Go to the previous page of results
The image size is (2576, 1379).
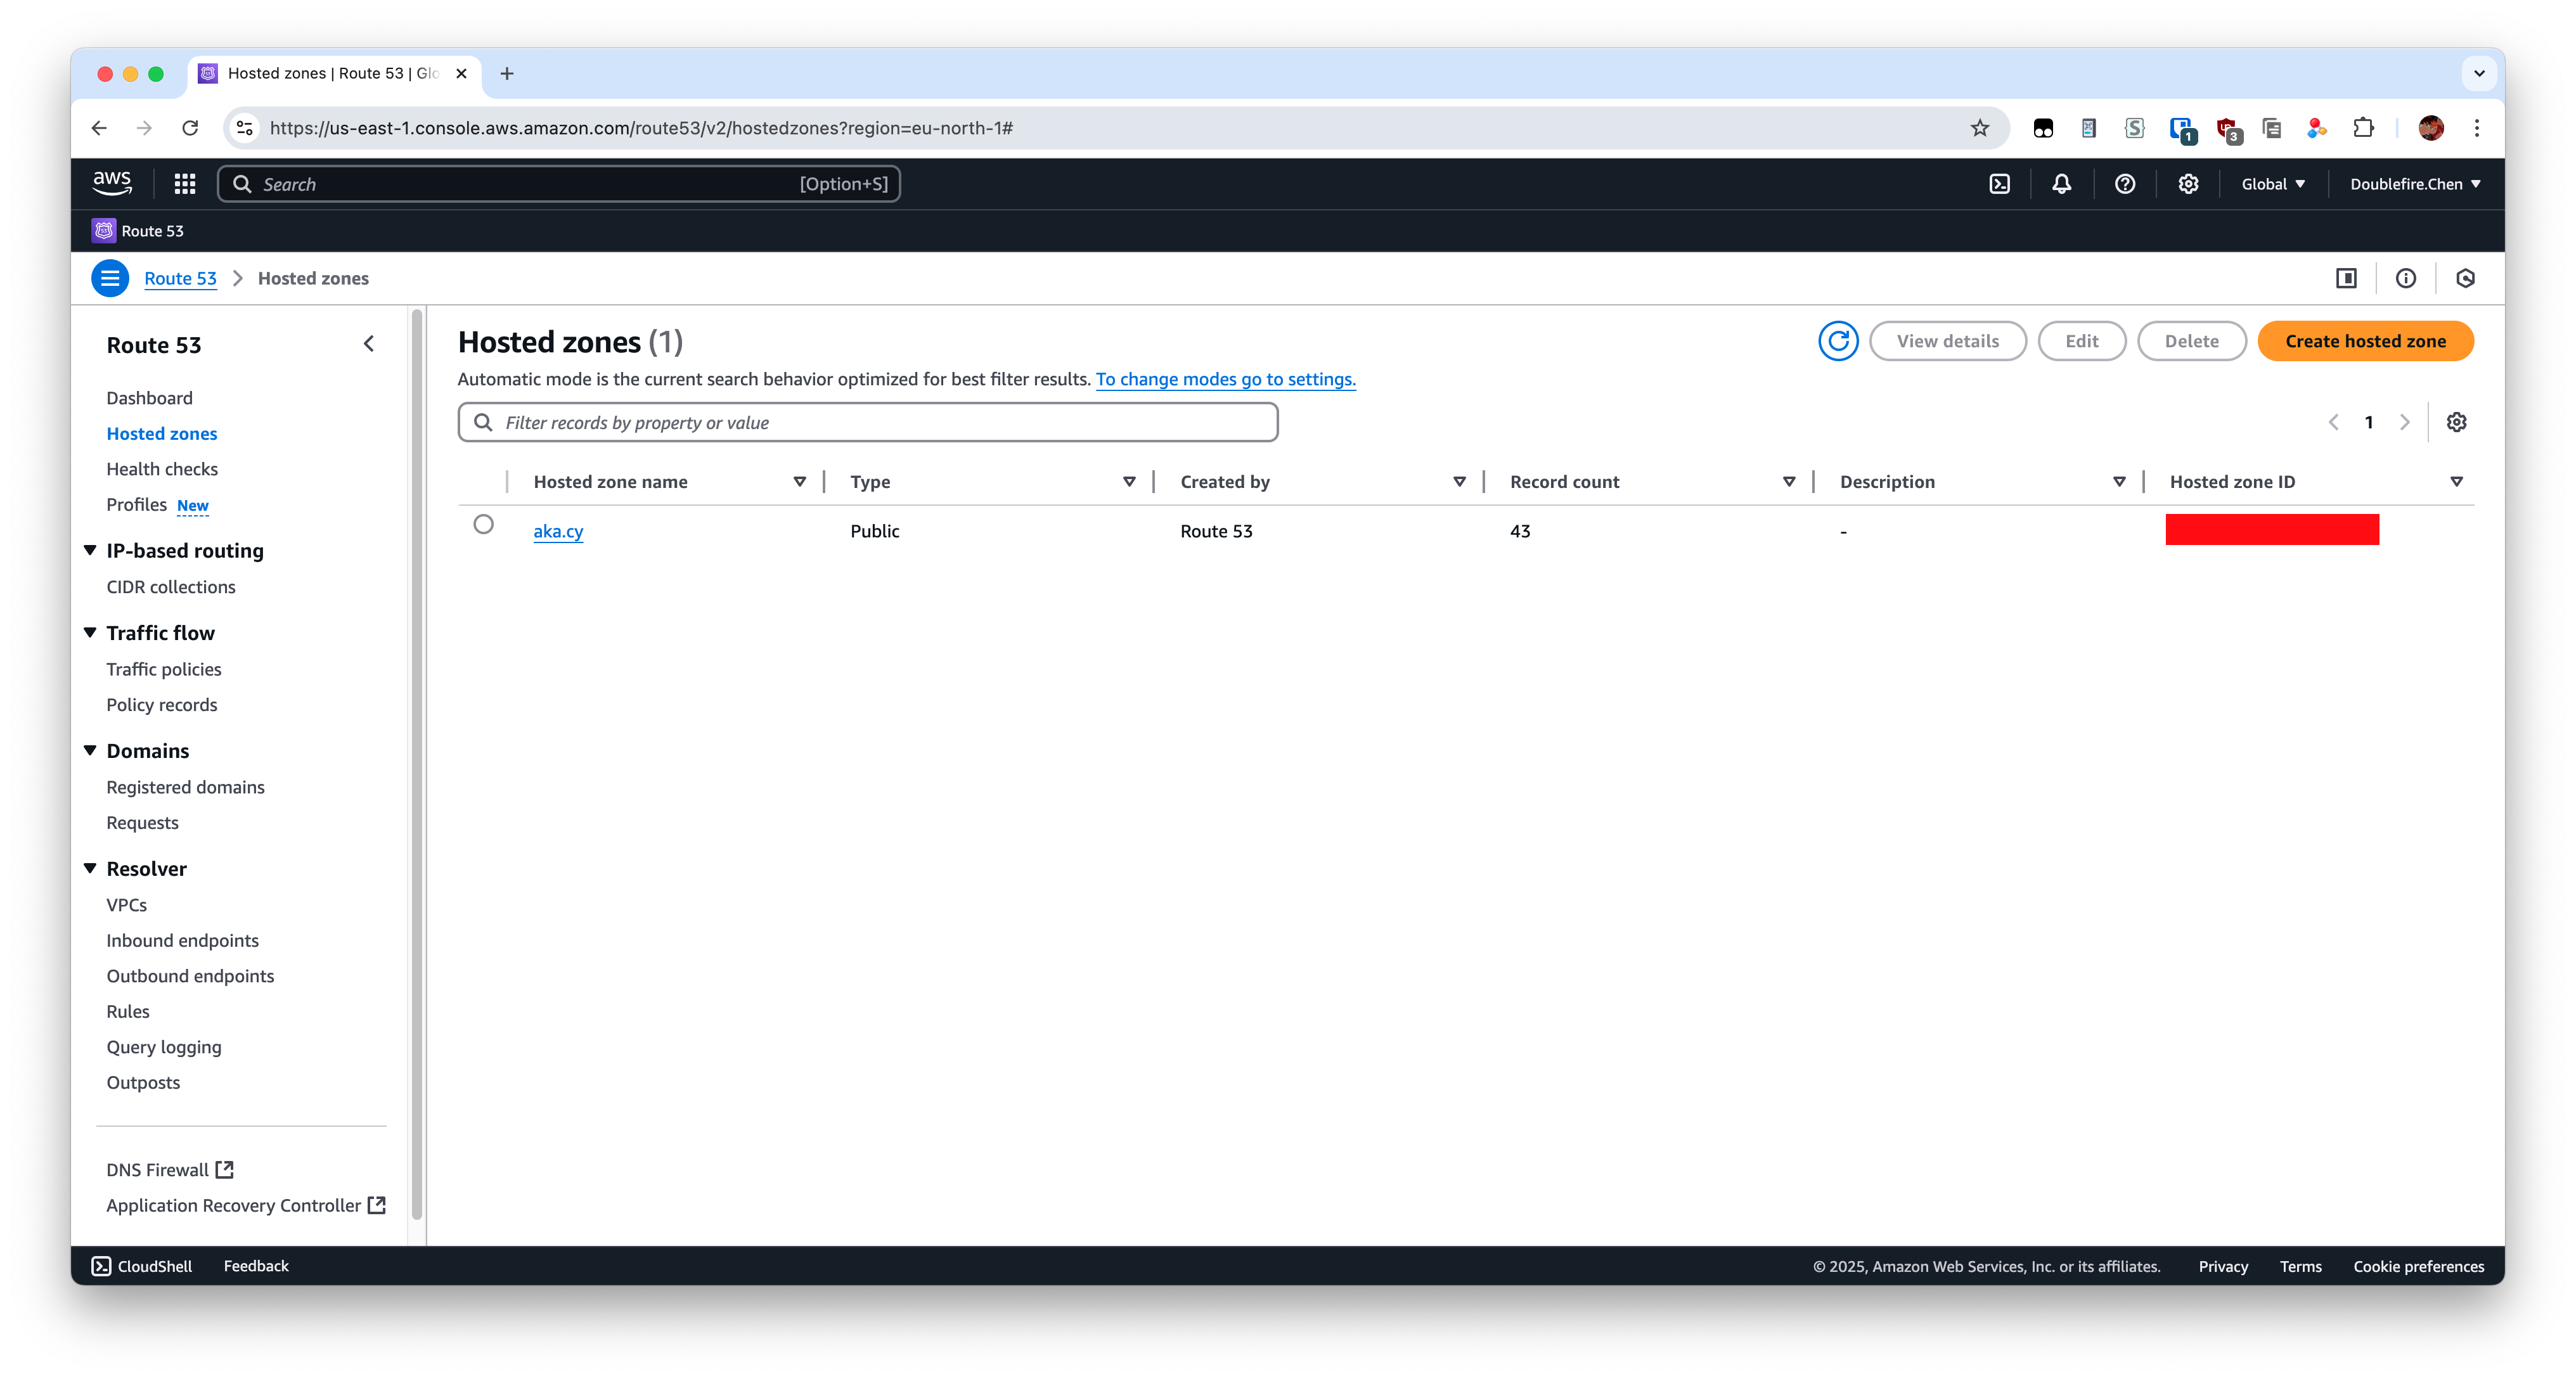coord(2333,422)
